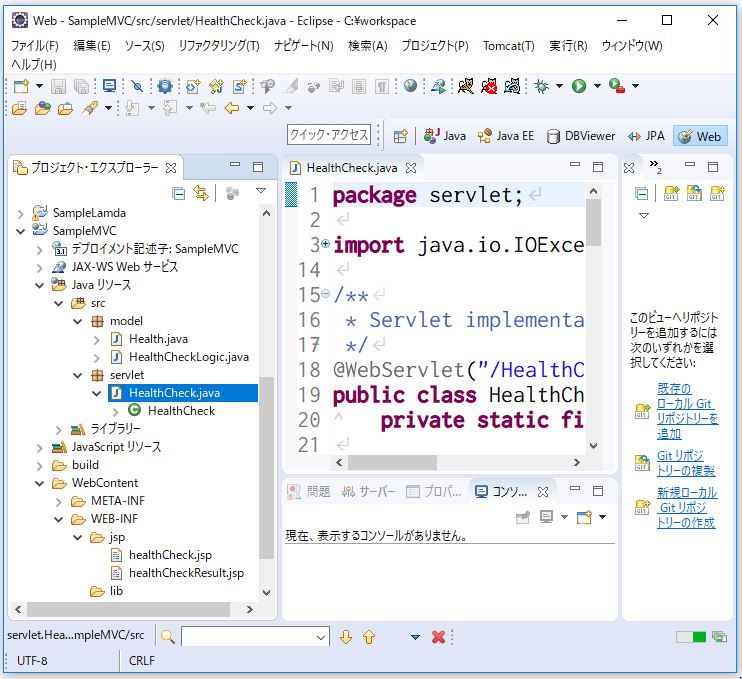Expand the META-INF folder

58,502
